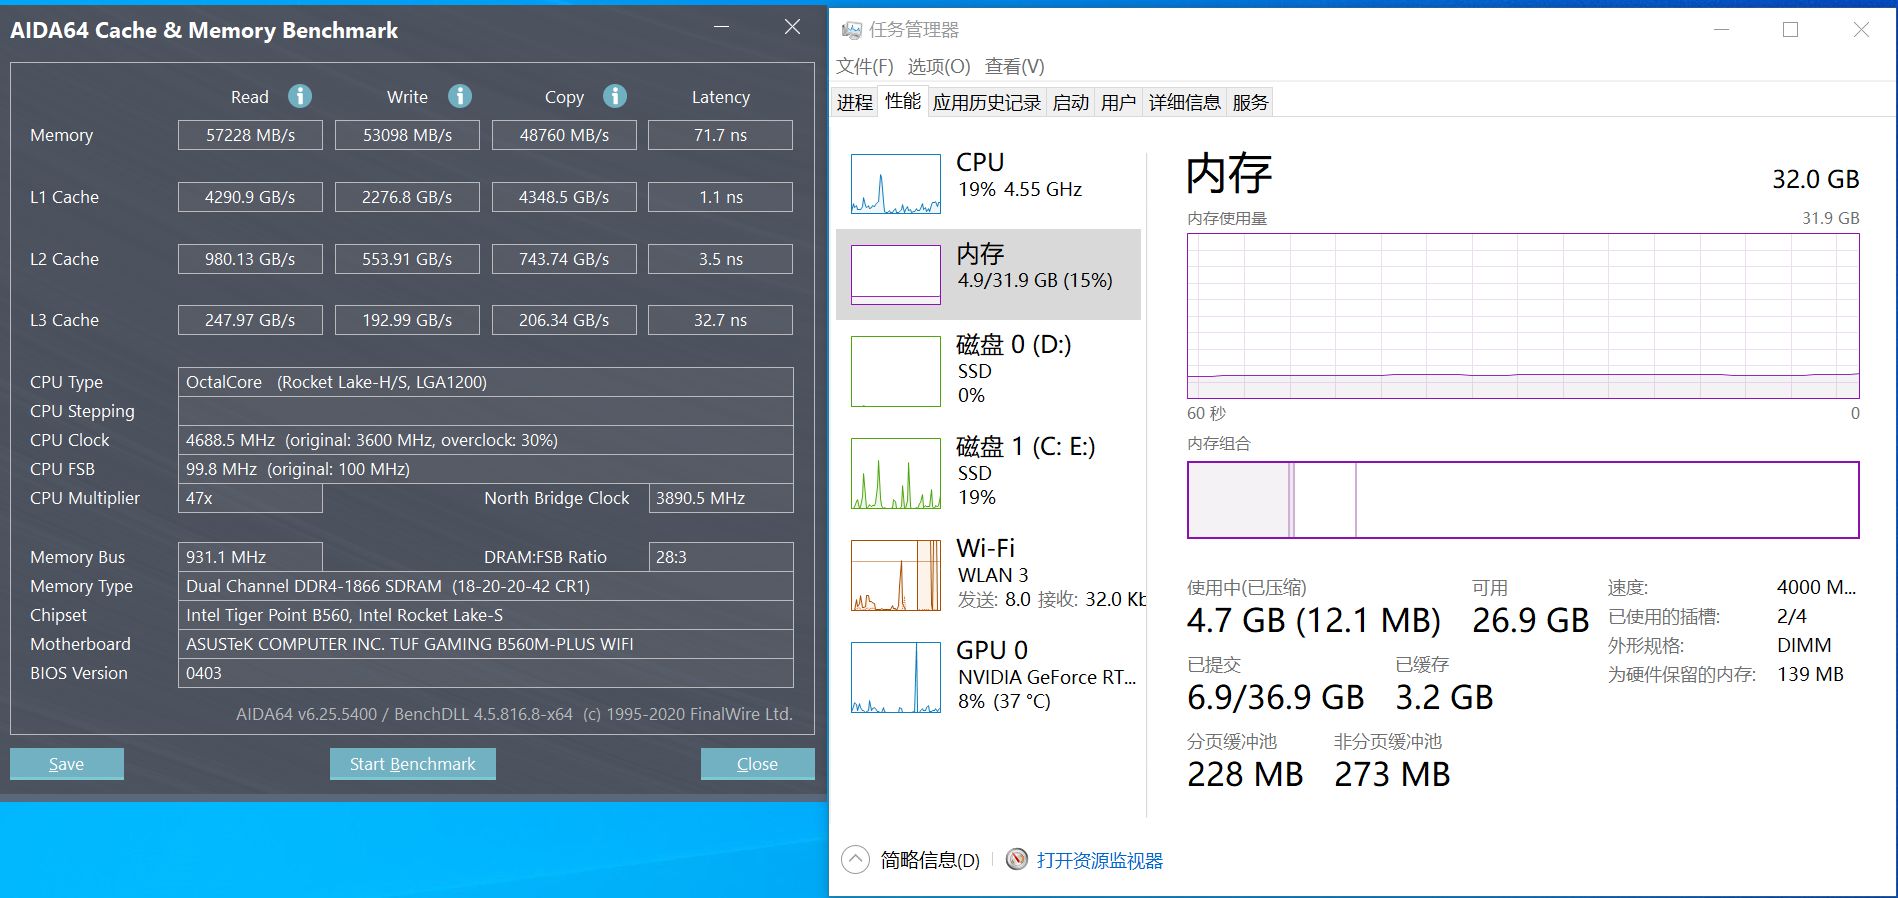The height and width of the screenshot is (898, 1898).
Task: Click the L1 Cache Write 2276.8 GB/s field
Action: coord(407,197)
